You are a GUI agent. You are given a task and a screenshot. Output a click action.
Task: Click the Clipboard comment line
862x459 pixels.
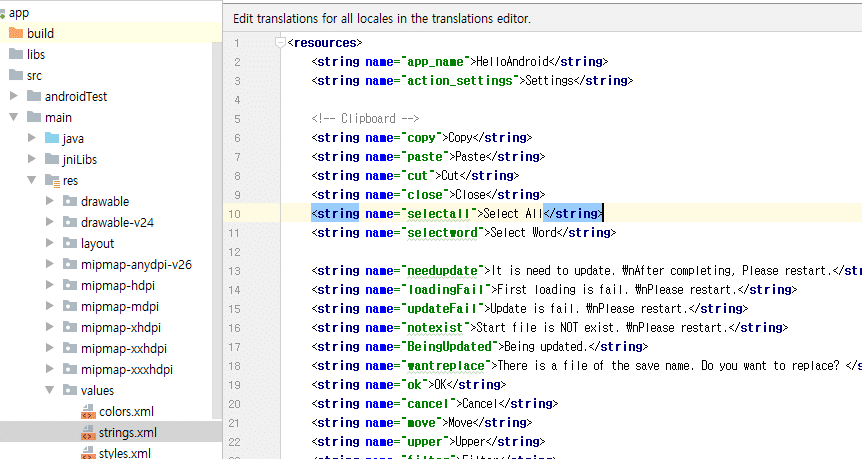point(366,119)
